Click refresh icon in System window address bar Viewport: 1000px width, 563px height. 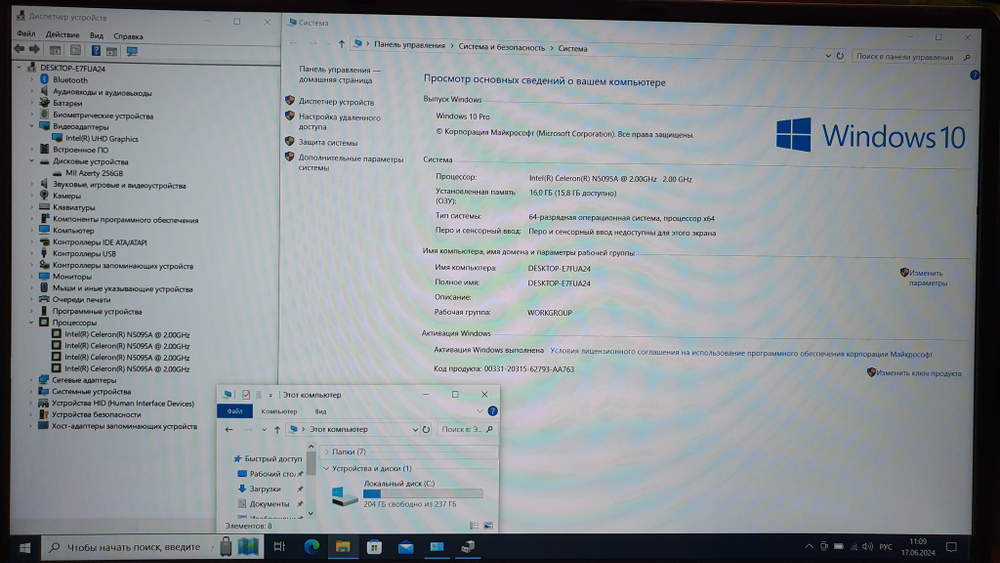840,56
